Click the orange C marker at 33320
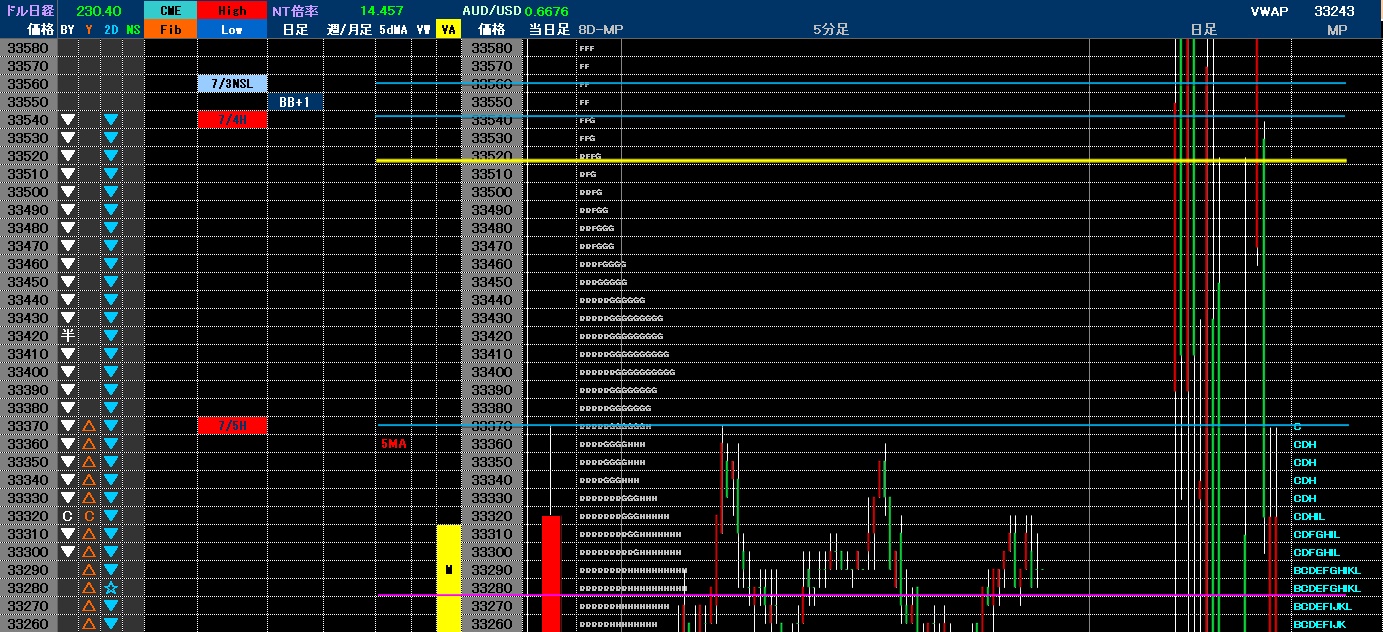The width and height of the screenshot is (1383, 632). pos(89,516)
